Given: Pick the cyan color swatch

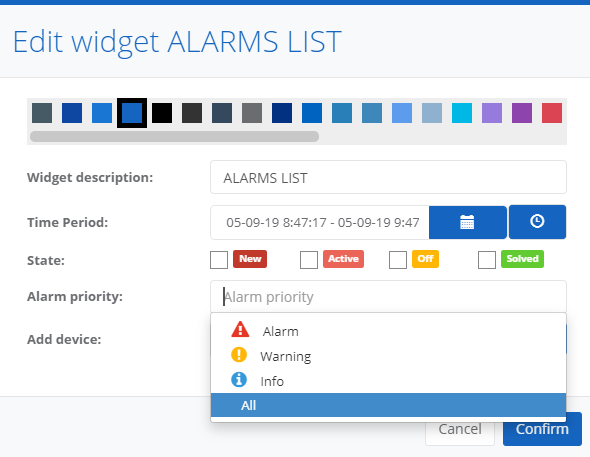Looking at the screenshot, I should coord(462,113).
